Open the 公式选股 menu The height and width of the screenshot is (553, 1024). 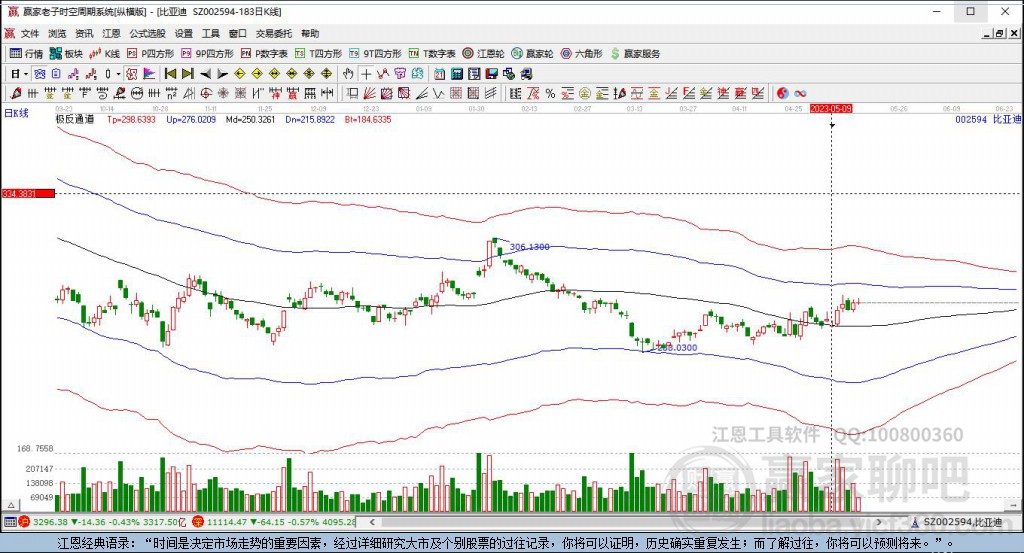[x=147, y=33]
